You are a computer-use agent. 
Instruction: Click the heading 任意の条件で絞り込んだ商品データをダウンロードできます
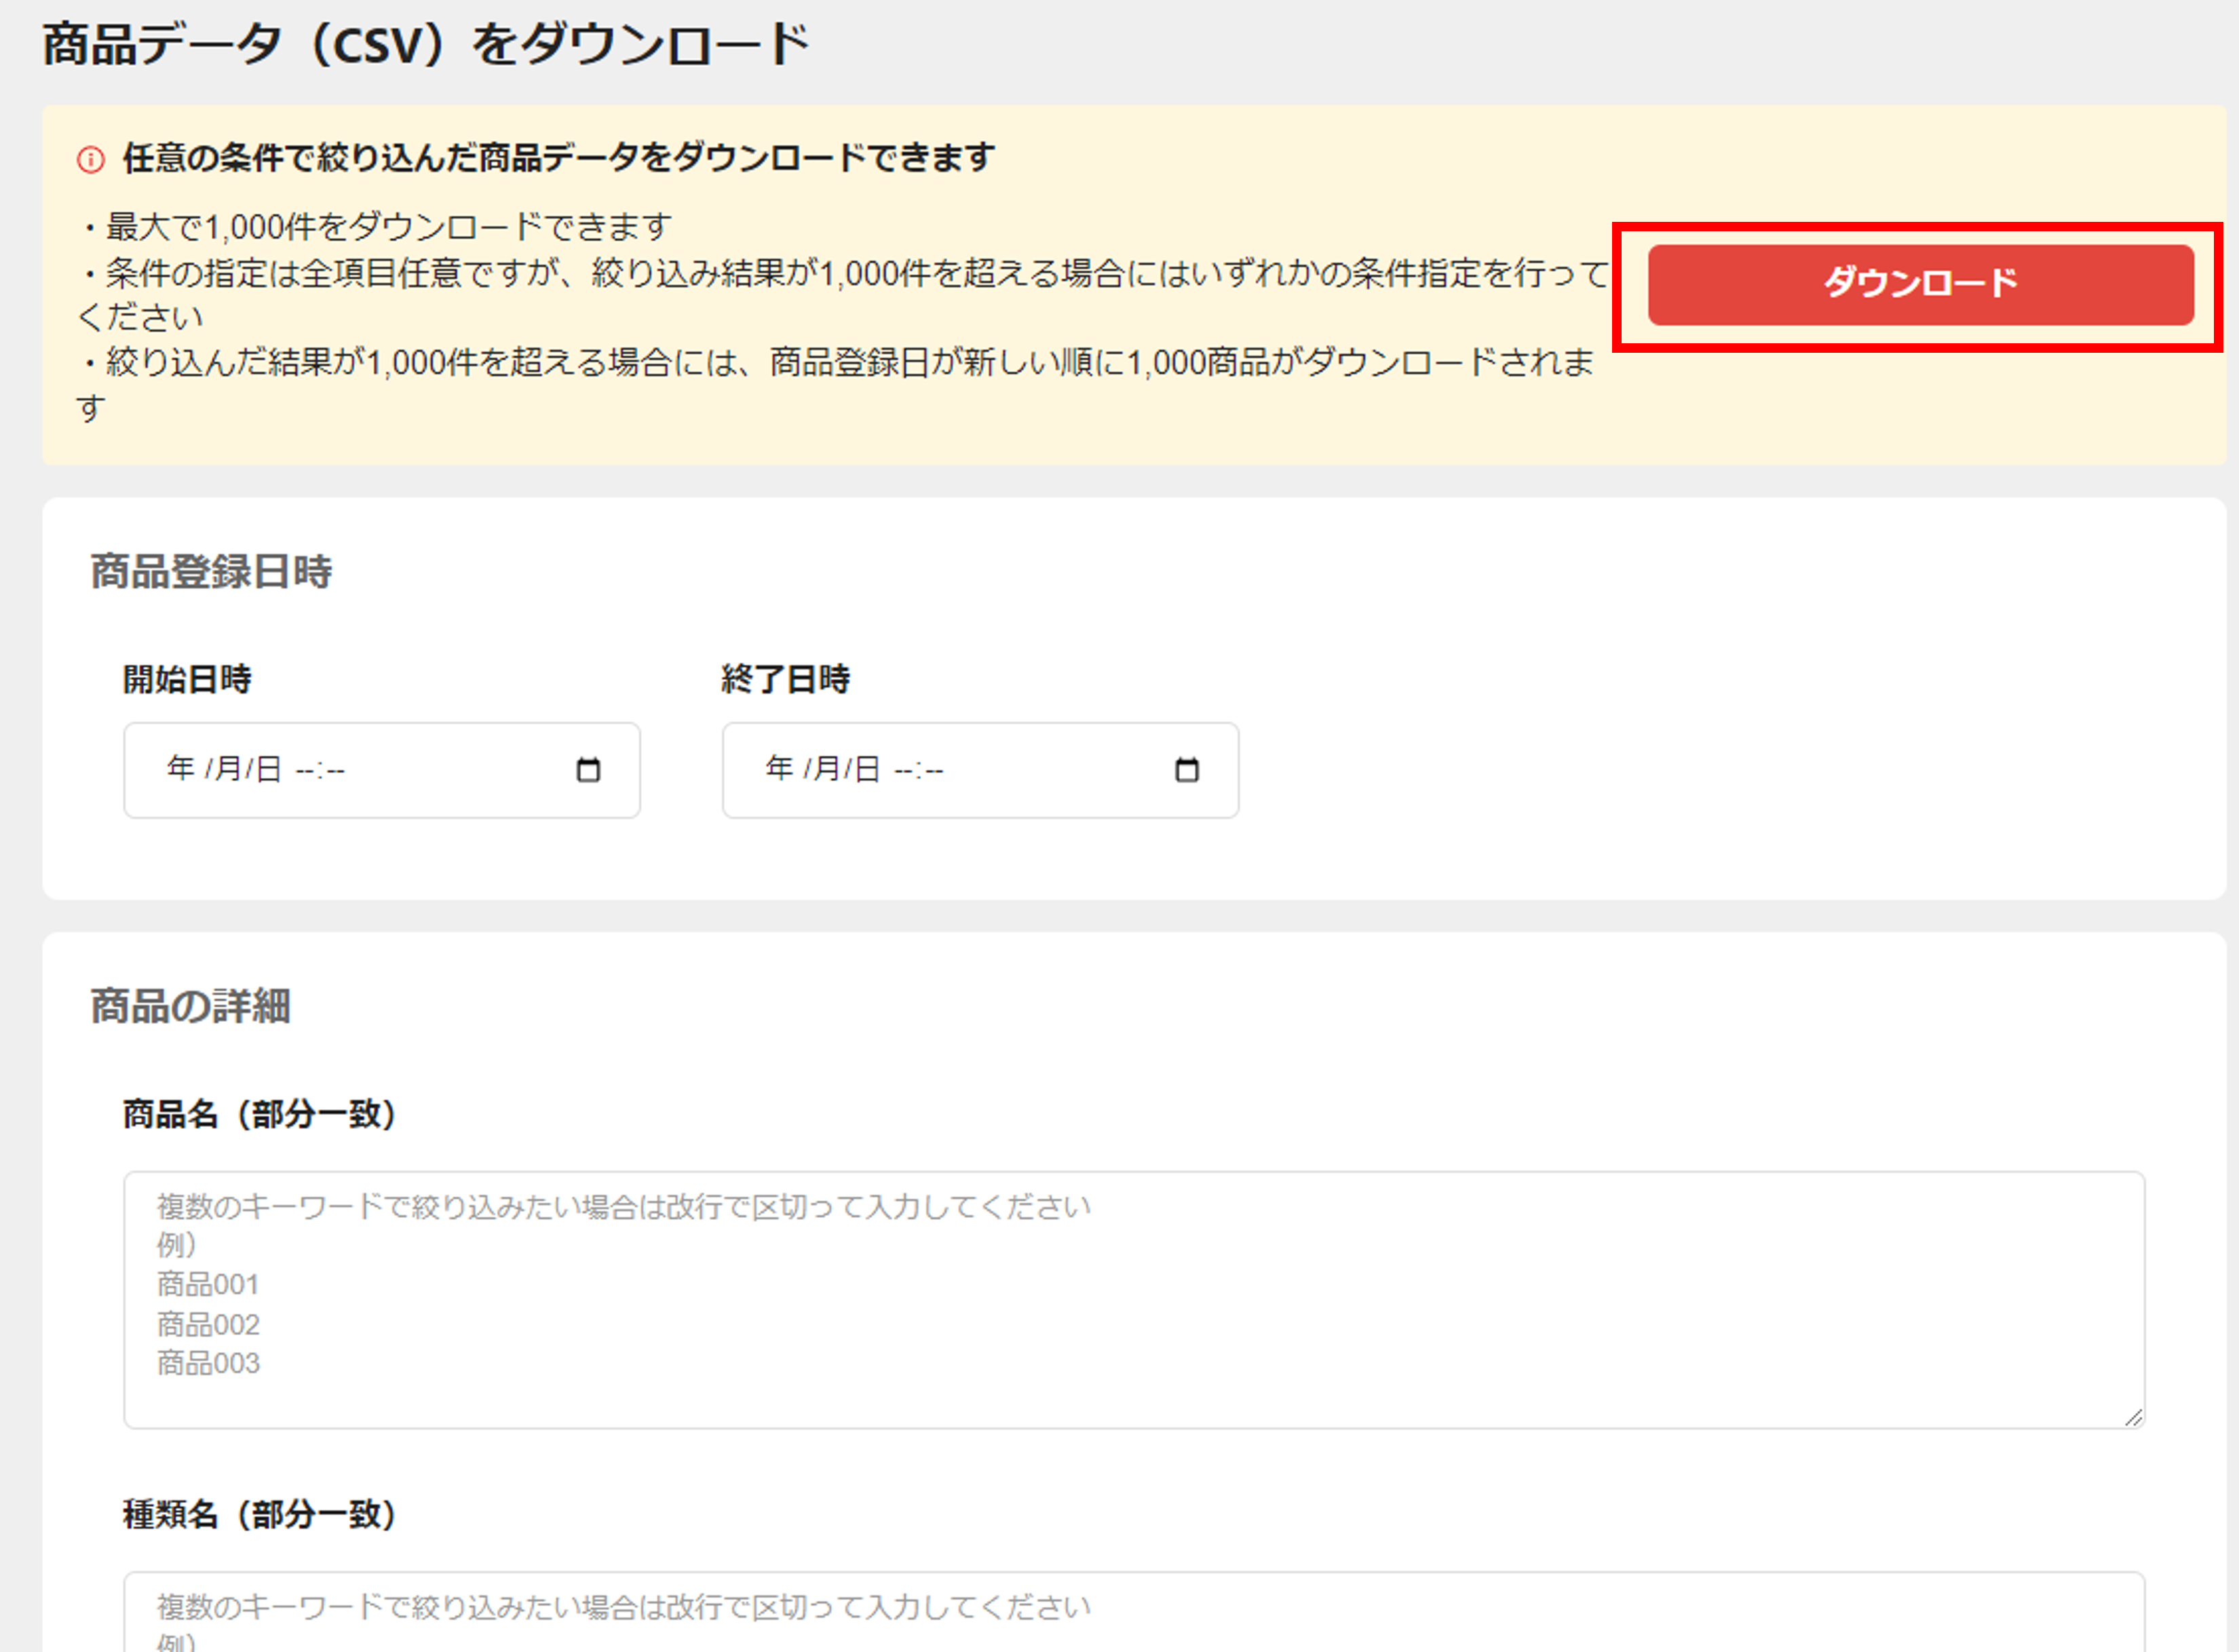[558, 158]
